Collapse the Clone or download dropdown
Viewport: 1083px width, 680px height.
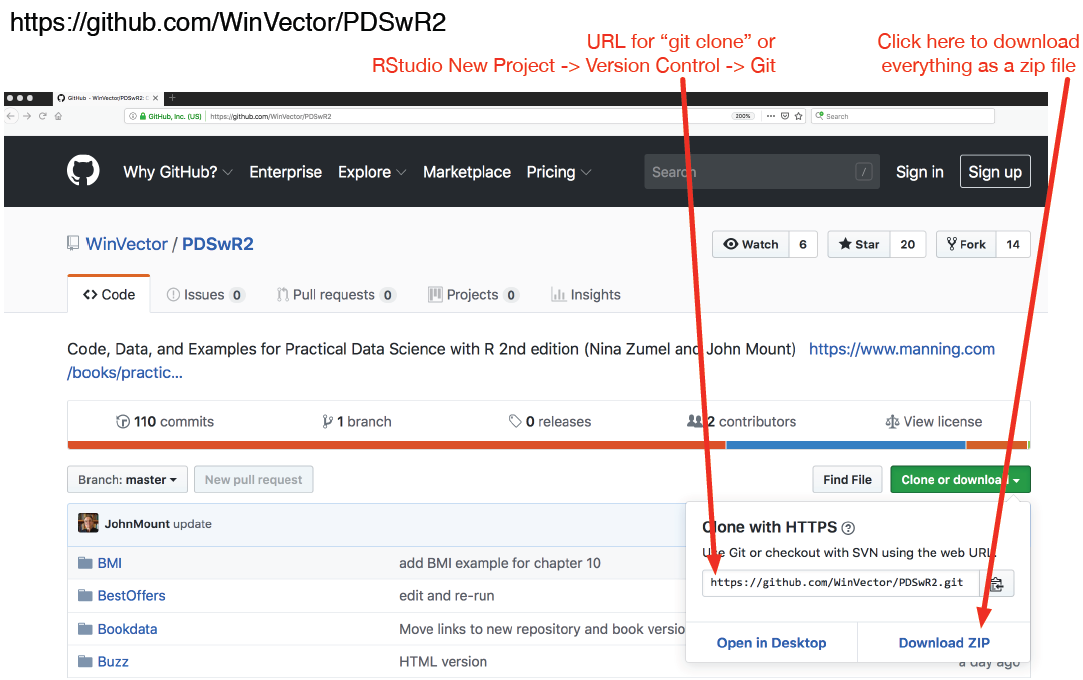click(x=959, y=480)
